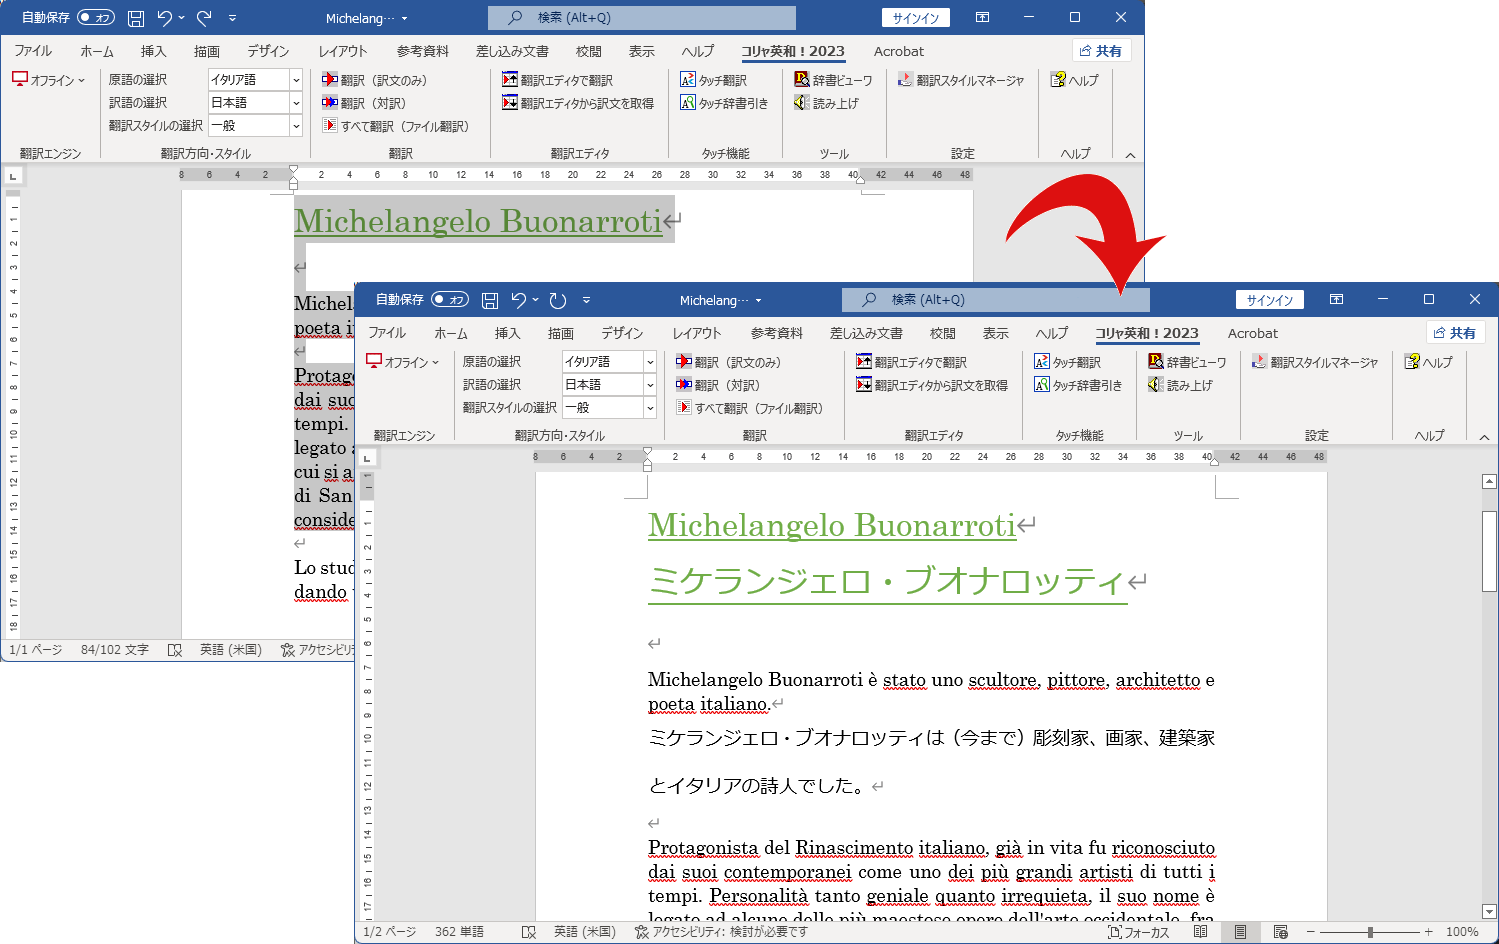Open 挿入 tab in the front window
The image size is (1499, 944).
tap(507, 333)
